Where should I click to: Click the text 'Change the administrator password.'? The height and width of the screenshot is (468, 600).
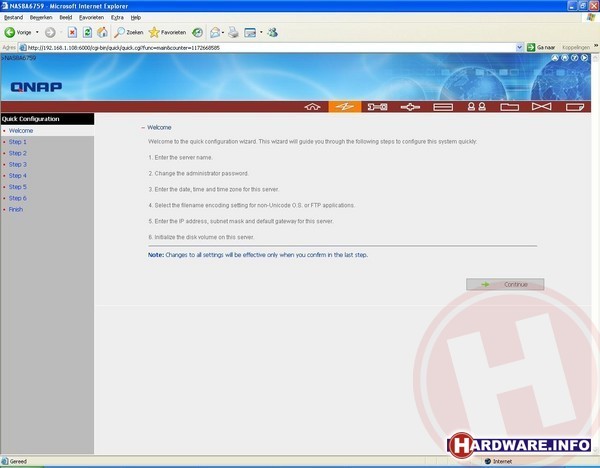pos(201,174)
